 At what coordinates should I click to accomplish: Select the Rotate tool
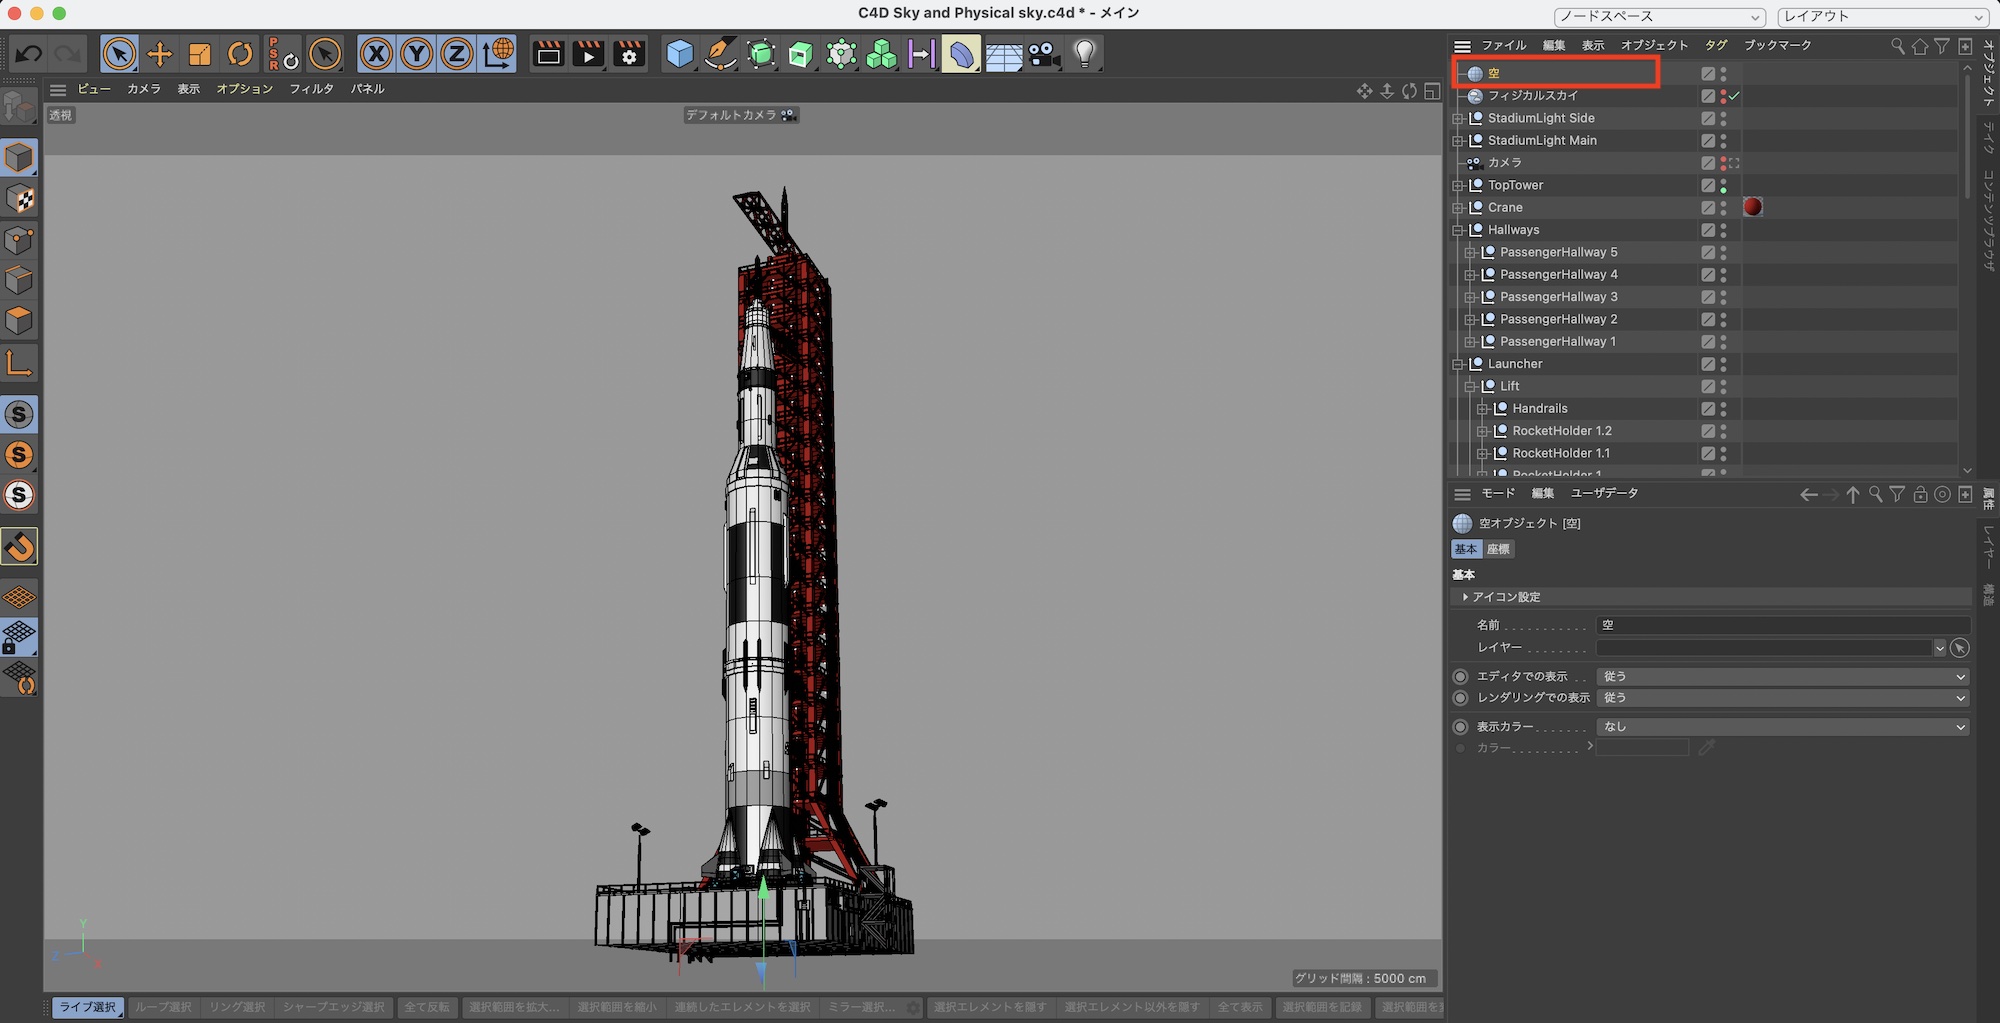click(x=240, y=54)
